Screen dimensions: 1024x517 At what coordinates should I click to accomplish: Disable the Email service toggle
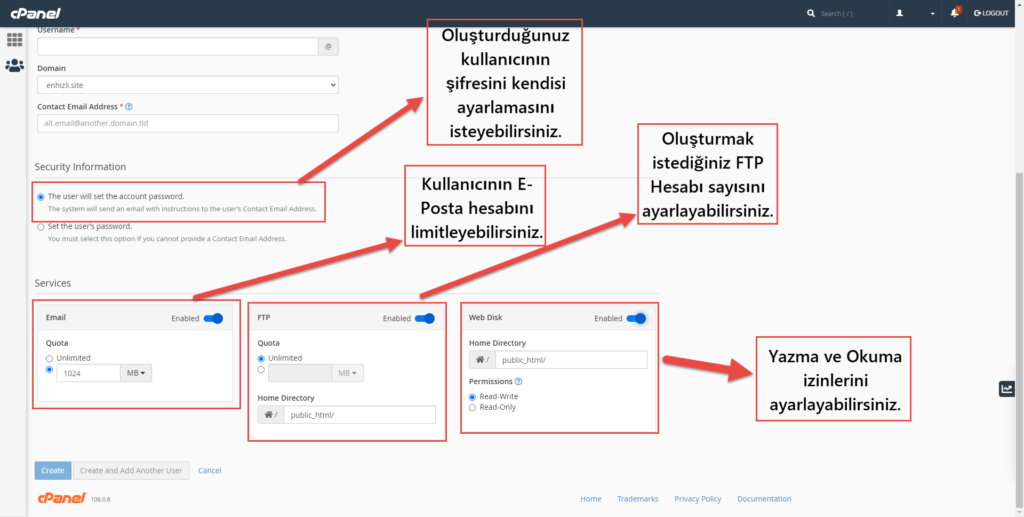coord(213,318)
